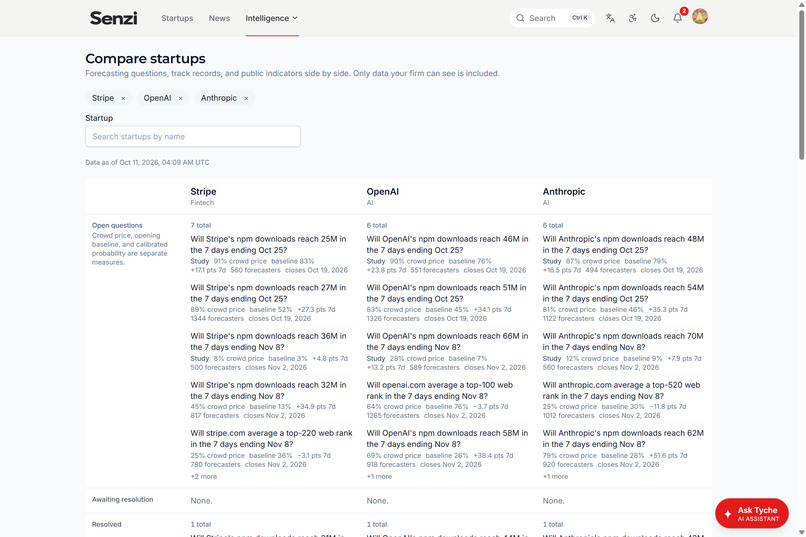Open Anthropic npm downloads reach 48M question
Viewport: 806px width, 537px height.
coord(624,245)
